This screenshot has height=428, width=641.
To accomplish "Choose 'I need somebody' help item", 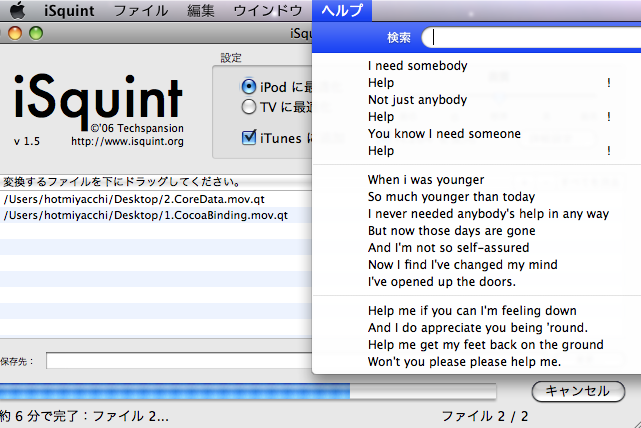I will click(477, 65).
